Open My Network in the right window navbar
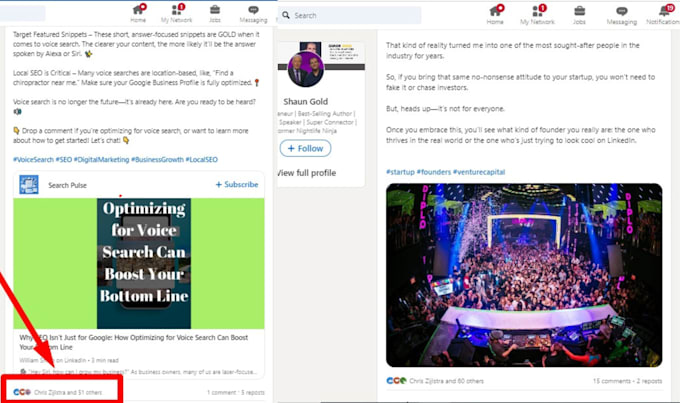The image size is (680, 403). 537,15
